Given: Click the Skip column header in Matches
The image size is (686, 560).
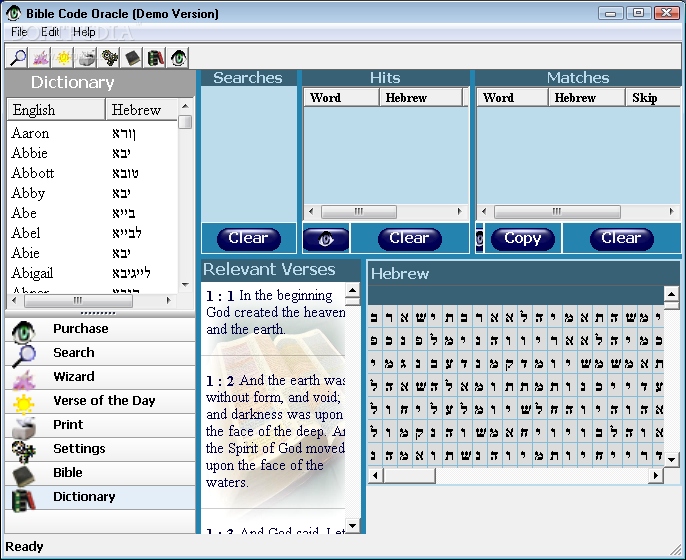Looking at the screenshot, I should coord(653,98).
